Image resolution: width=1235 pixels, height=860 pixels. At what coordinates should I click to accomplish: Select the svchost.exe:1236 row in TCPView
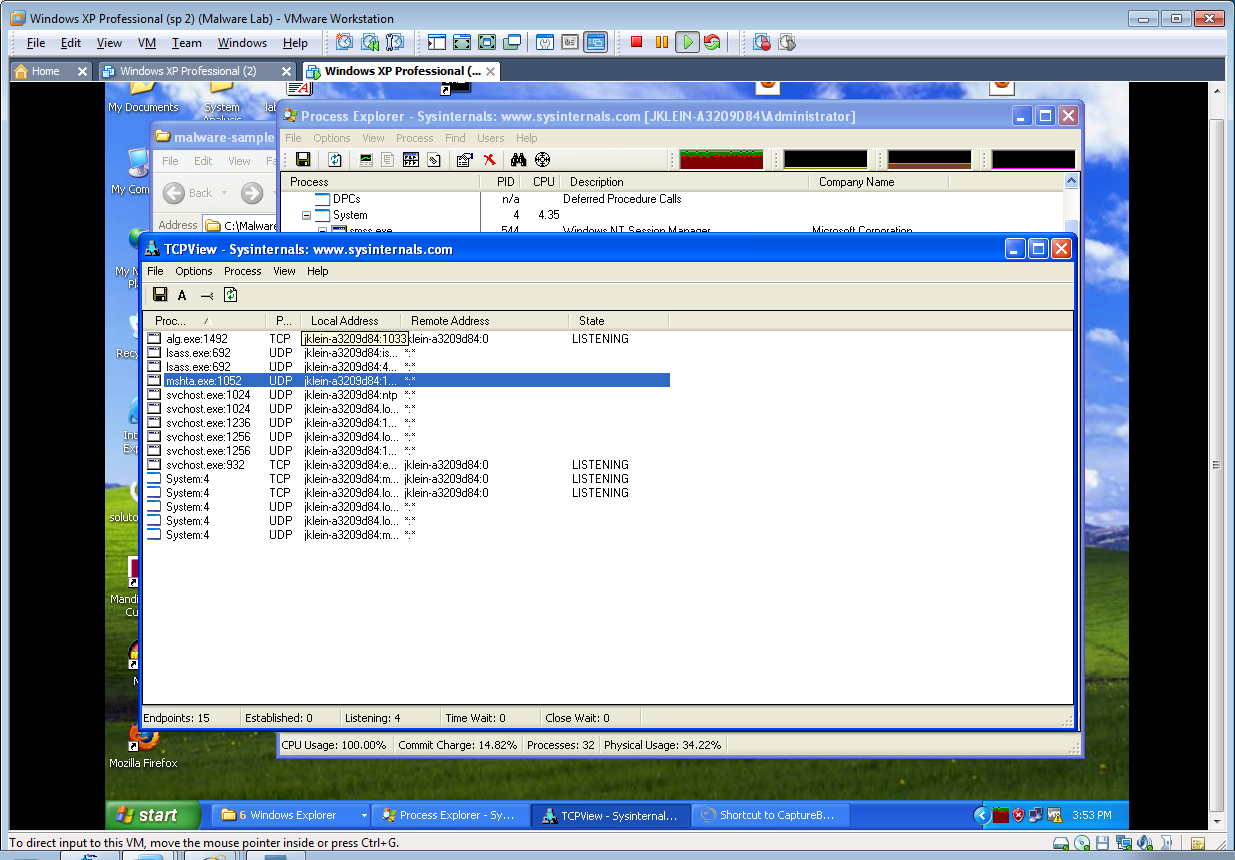tap(408, 423)
